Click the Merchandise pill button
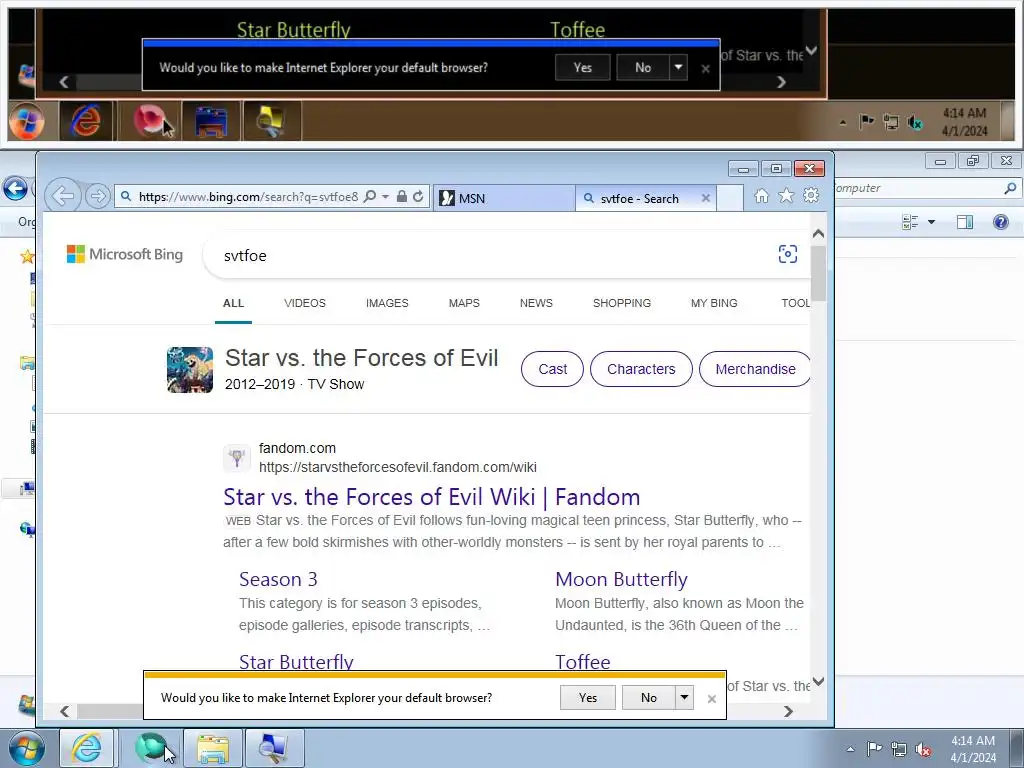Screen dimensions: 1024x768 [x=755, y=369]
